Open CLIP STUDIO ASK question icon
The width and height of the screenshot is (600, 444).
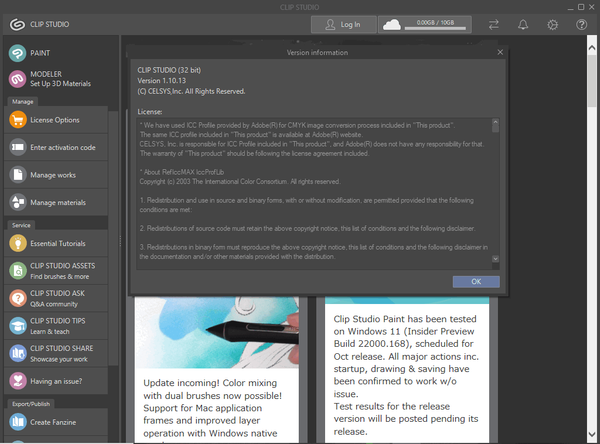pyautogui.click(x=18, y=298)
